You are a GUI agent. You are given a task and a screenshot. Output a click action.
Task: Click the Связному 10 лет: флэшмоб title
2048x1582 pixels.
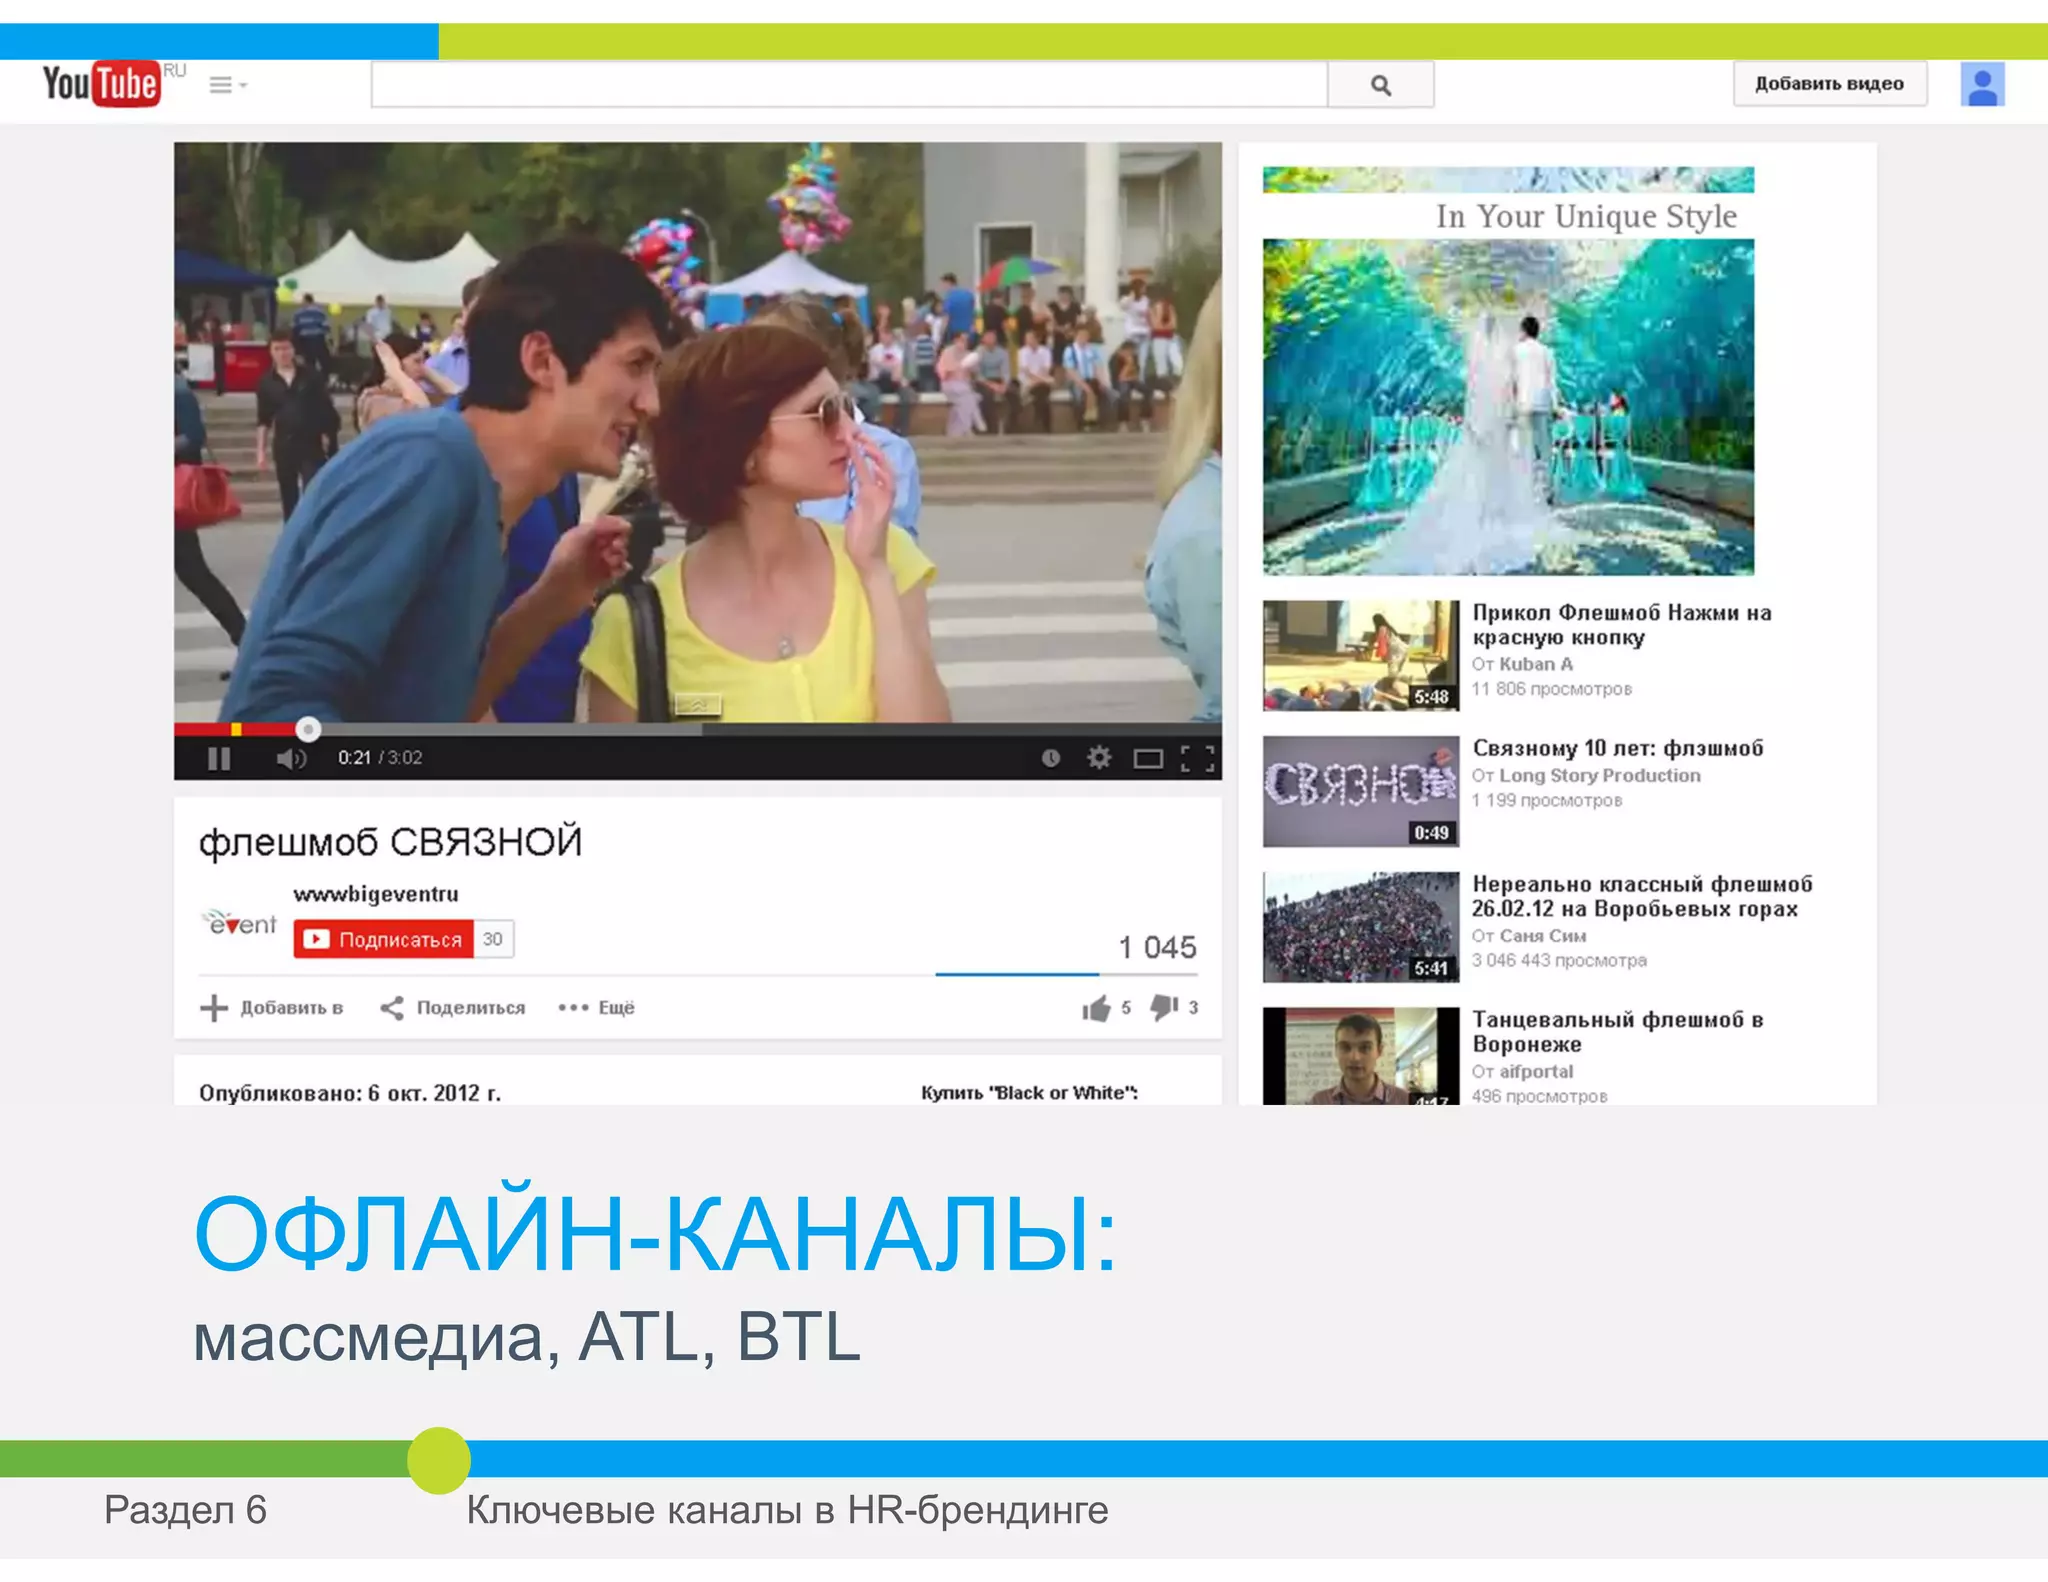click(x=1618, y=748)
